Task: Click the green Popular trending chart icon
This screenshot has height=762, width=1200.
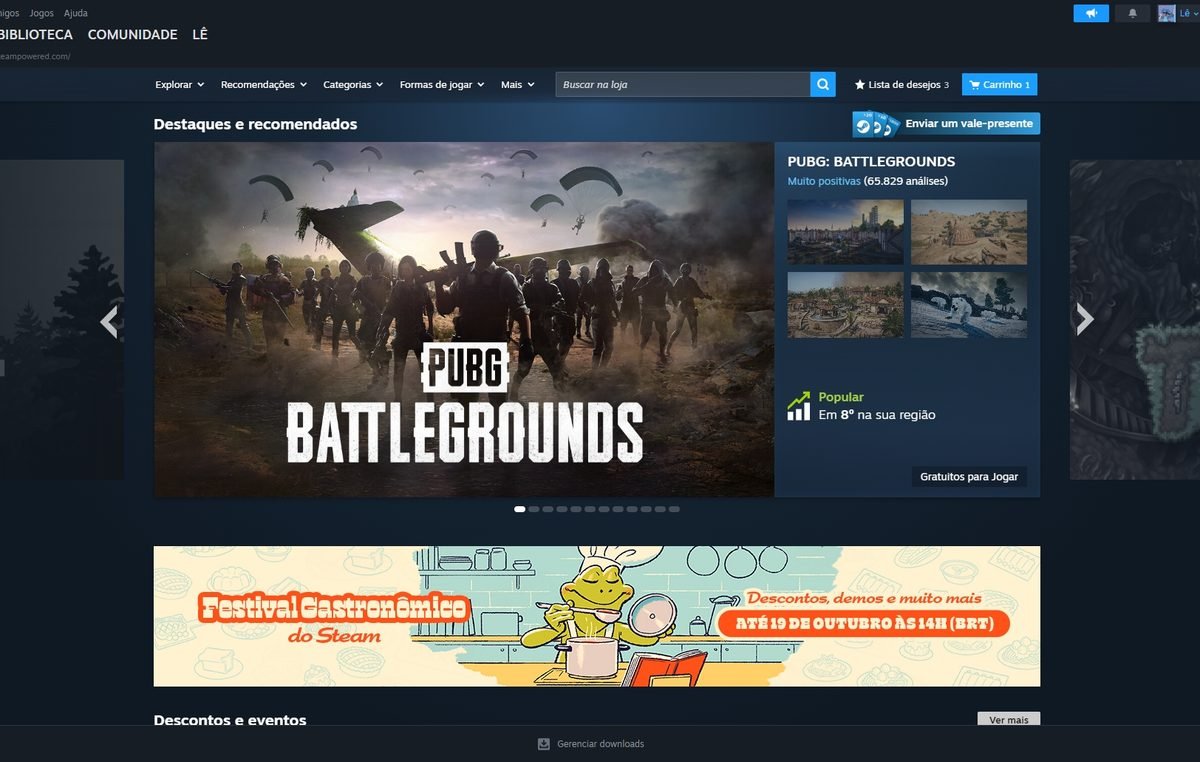Action: point(798,405)
